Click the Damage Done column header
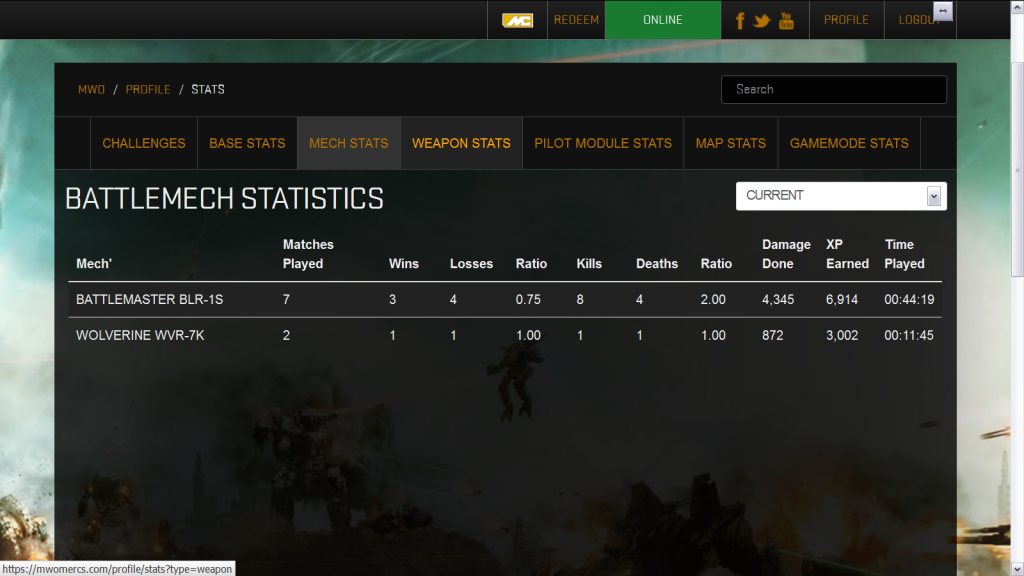 pos(786,254)
